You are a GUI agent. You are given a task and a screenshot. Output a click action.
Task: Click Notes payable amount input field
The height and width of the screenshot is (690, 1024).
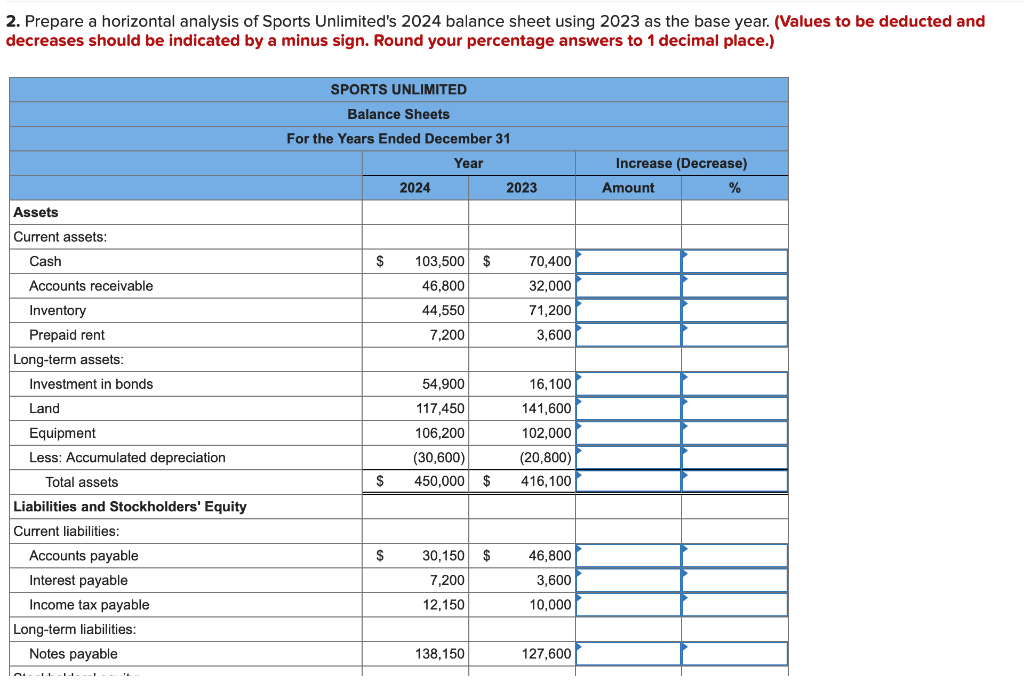point(628,653)
